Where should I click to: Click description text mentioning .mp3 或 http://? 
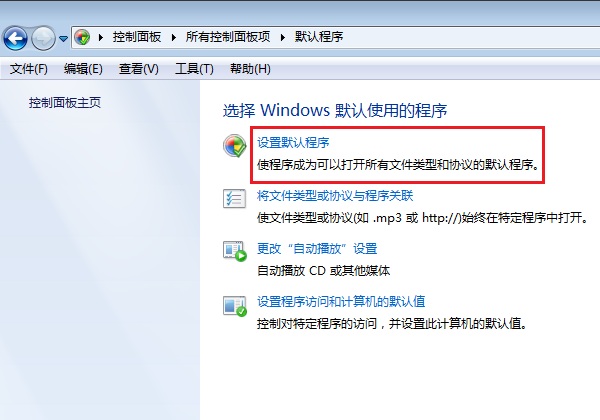coord(422,218)
